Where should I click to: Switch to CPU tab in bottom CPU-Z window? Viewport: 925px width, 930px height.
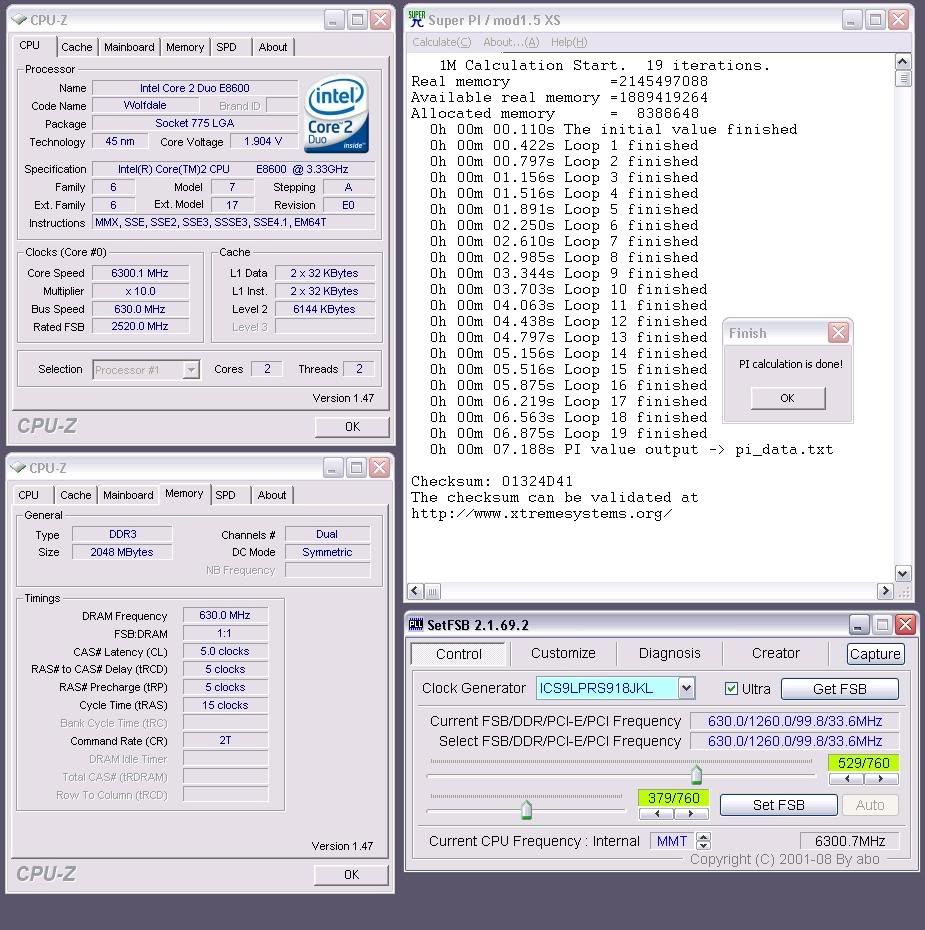pyautogui.click(x=28, y=495)
